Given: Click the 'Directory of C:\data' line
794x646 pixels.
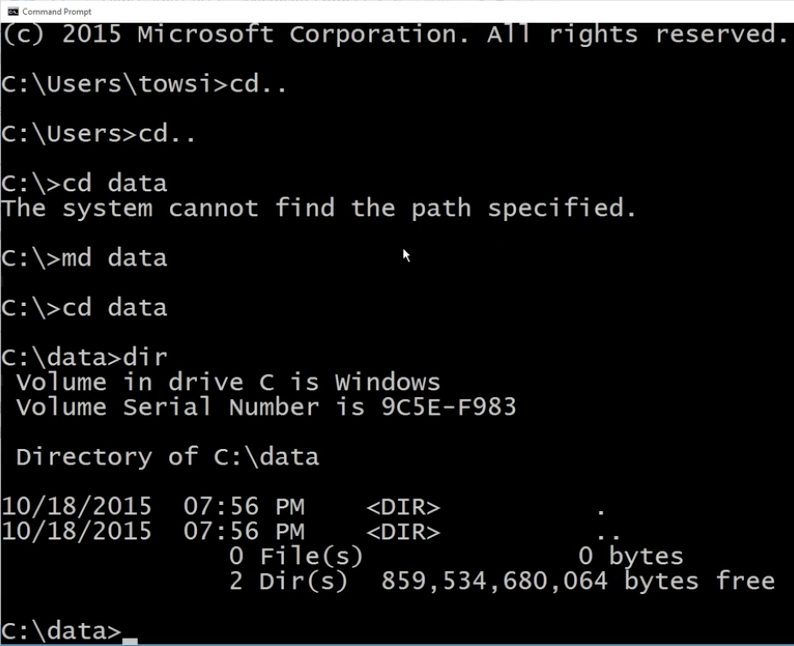Looking at the screenshot, I should pyautogui.click(x=168, y=457).
